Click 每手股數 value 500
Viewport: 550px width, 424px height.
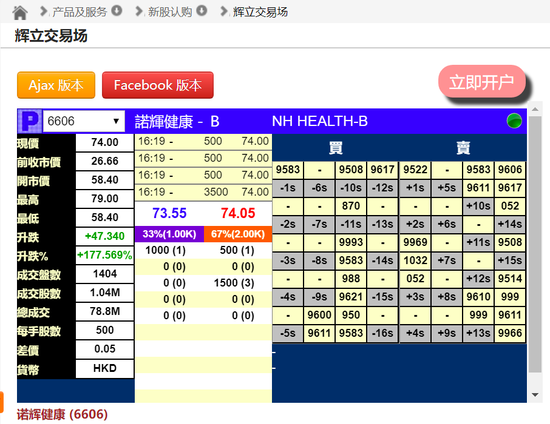click(x=105, y=330)
